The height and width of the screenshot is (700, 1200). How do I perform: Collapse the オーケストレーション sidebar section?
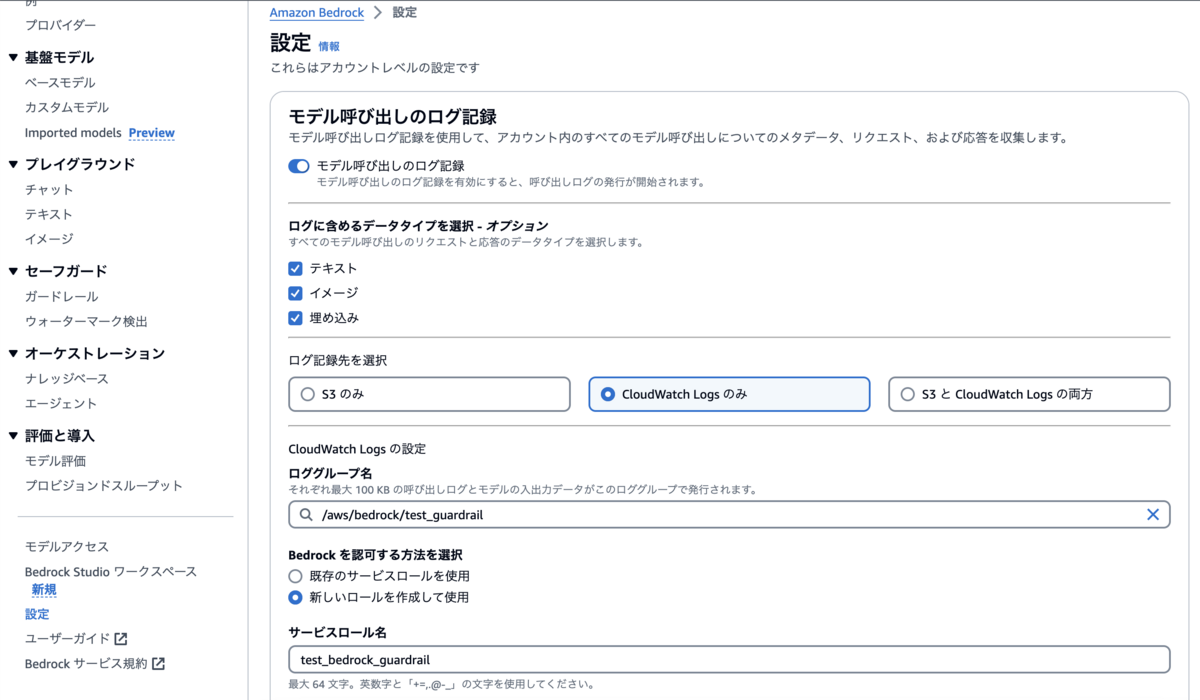point(13,353)
